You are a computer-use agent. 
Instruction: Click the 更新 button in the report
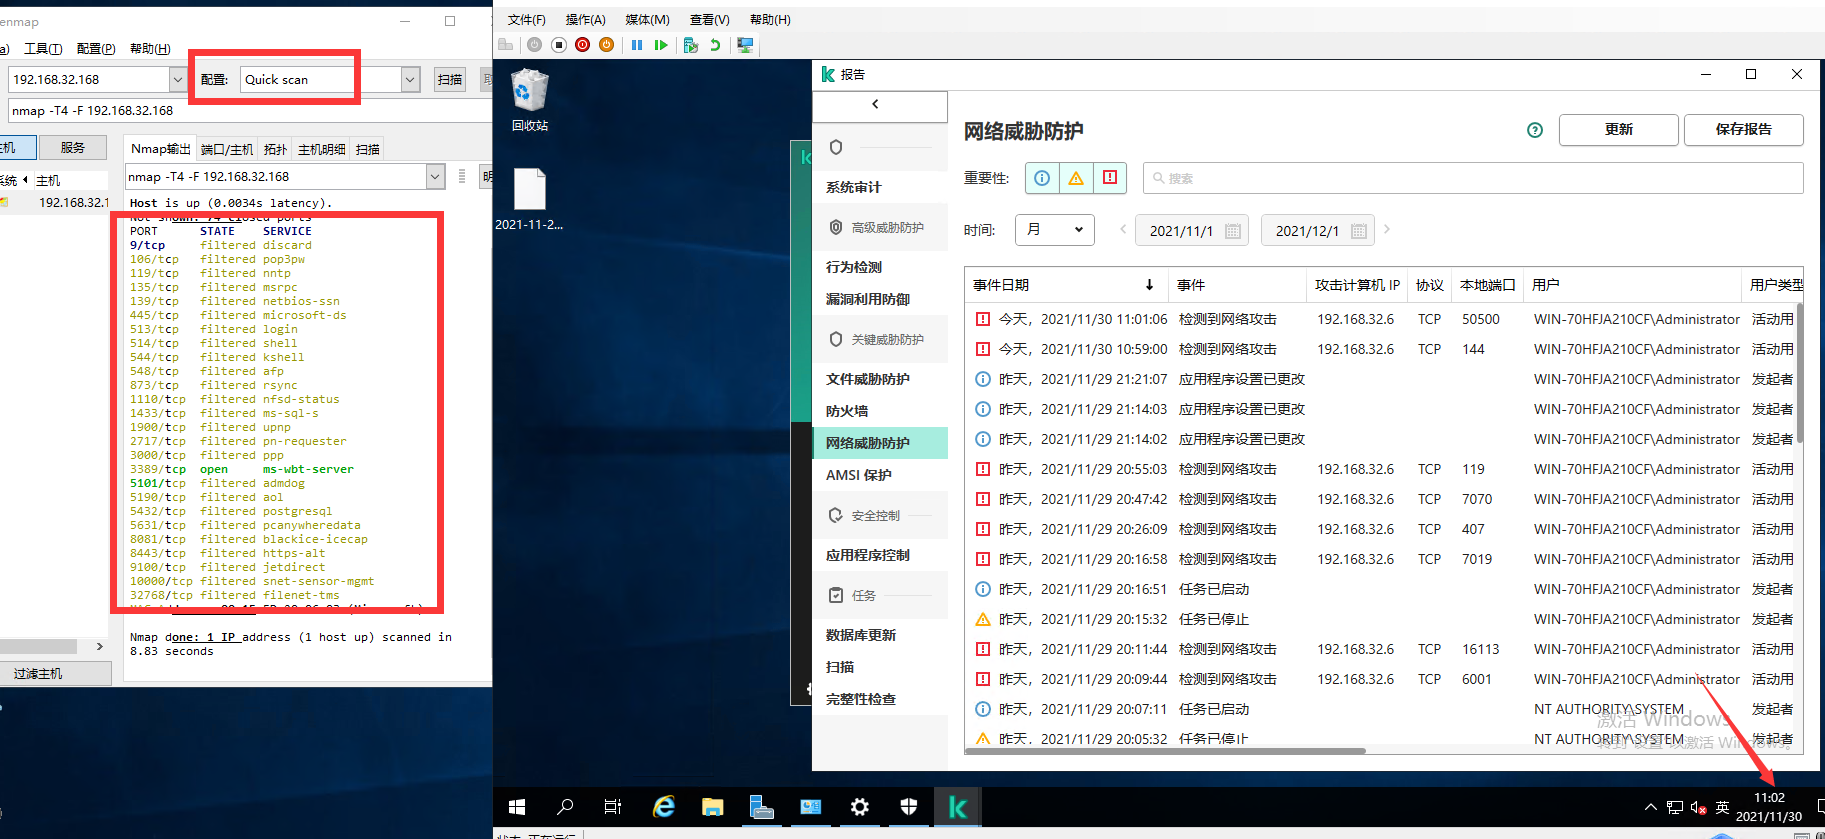[x=1619, y=130]
